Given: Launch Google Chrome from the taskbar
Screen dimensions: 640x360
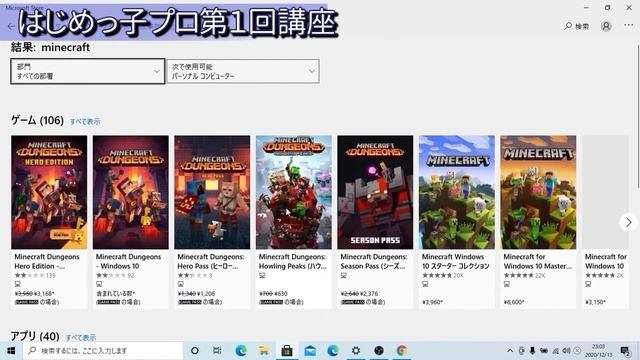Looking at the screenshot, I should pyautogui.click(x=402, y=351).
